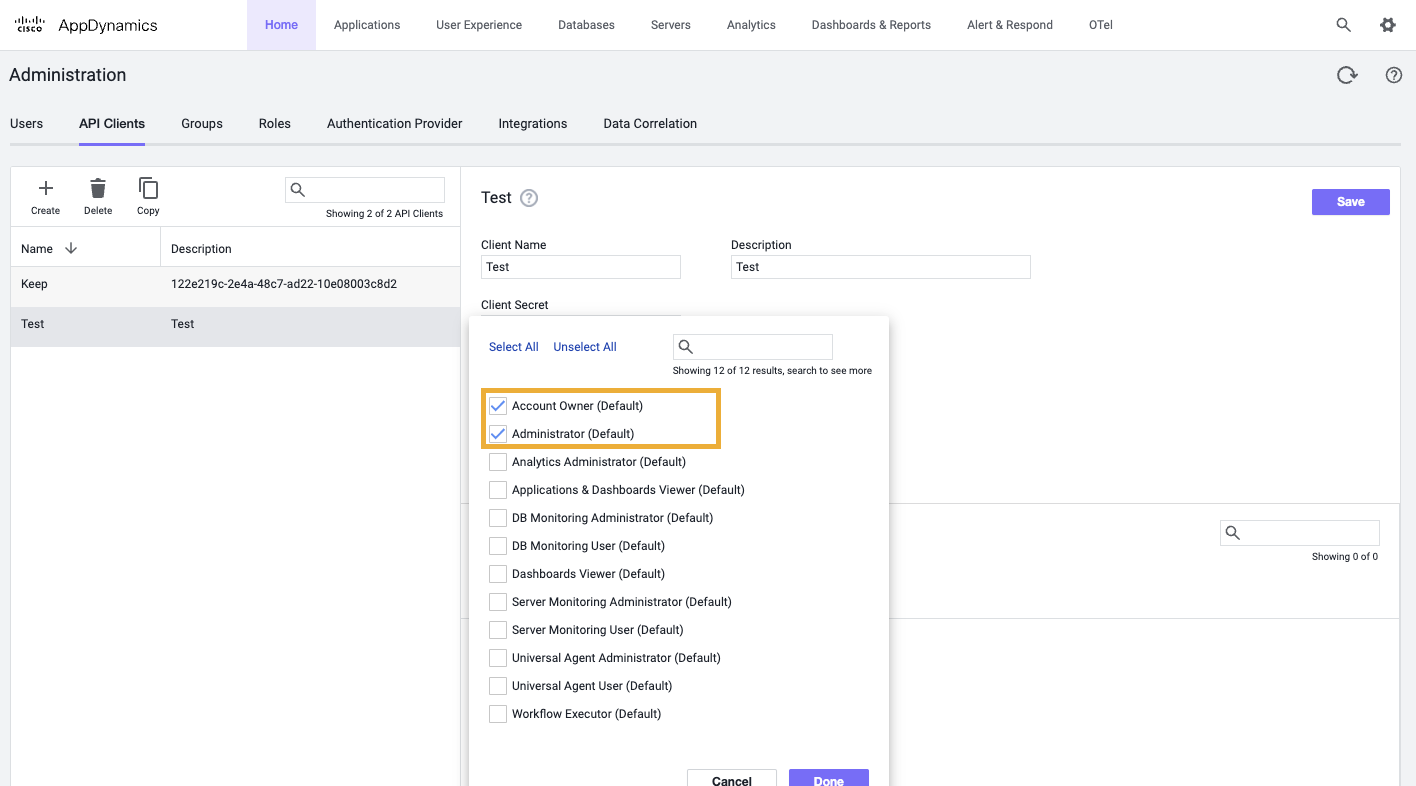1416x786 pixels.
Task: Open the Data Correlation tab
Action: (650, 124)
